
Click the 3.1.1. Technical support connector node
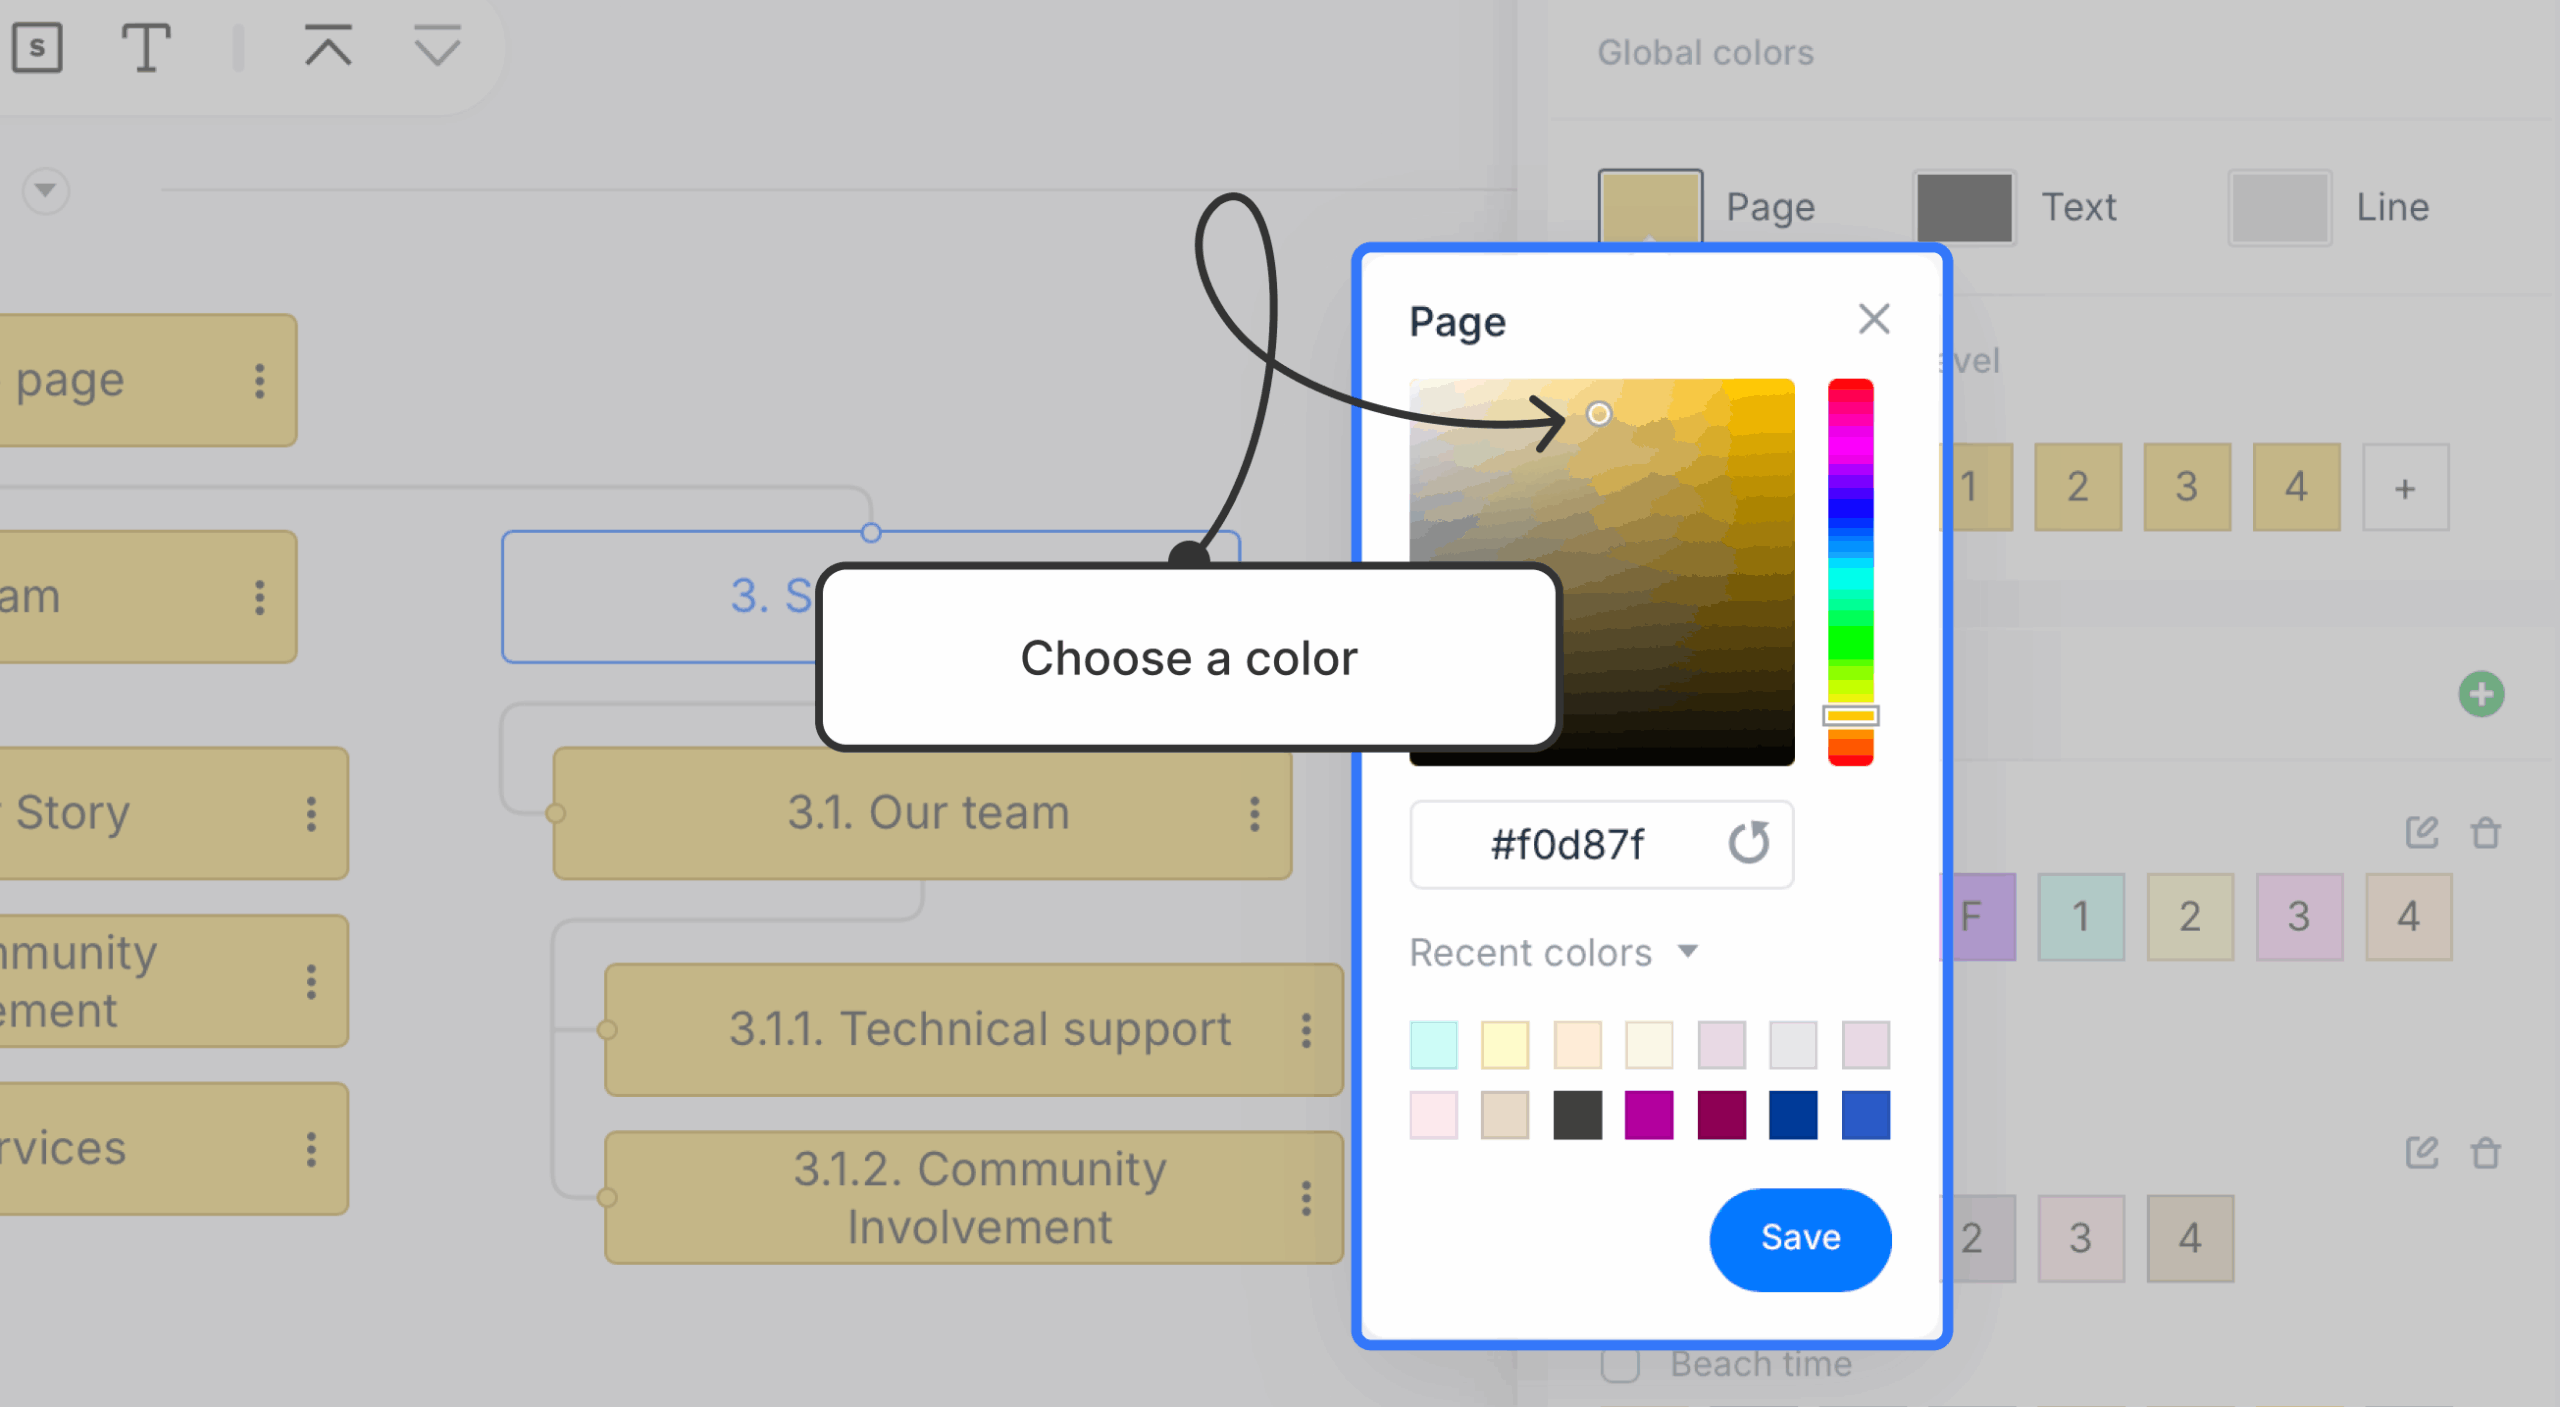606,1030
